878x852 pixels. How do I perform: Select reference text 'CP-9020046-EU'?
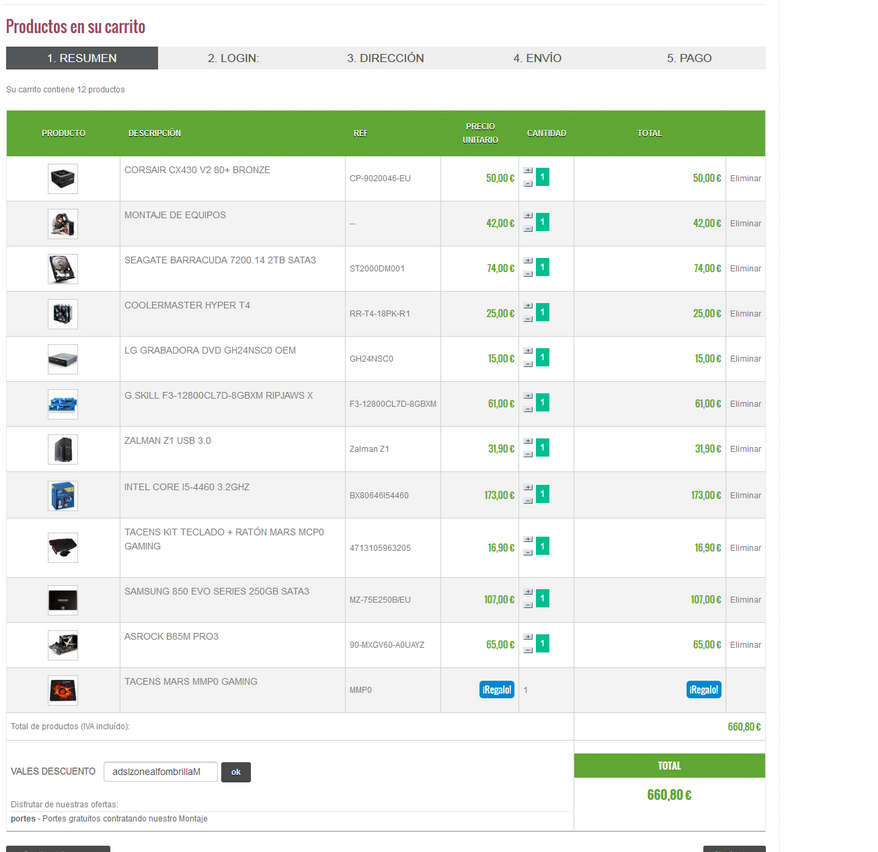coord(380,179)
